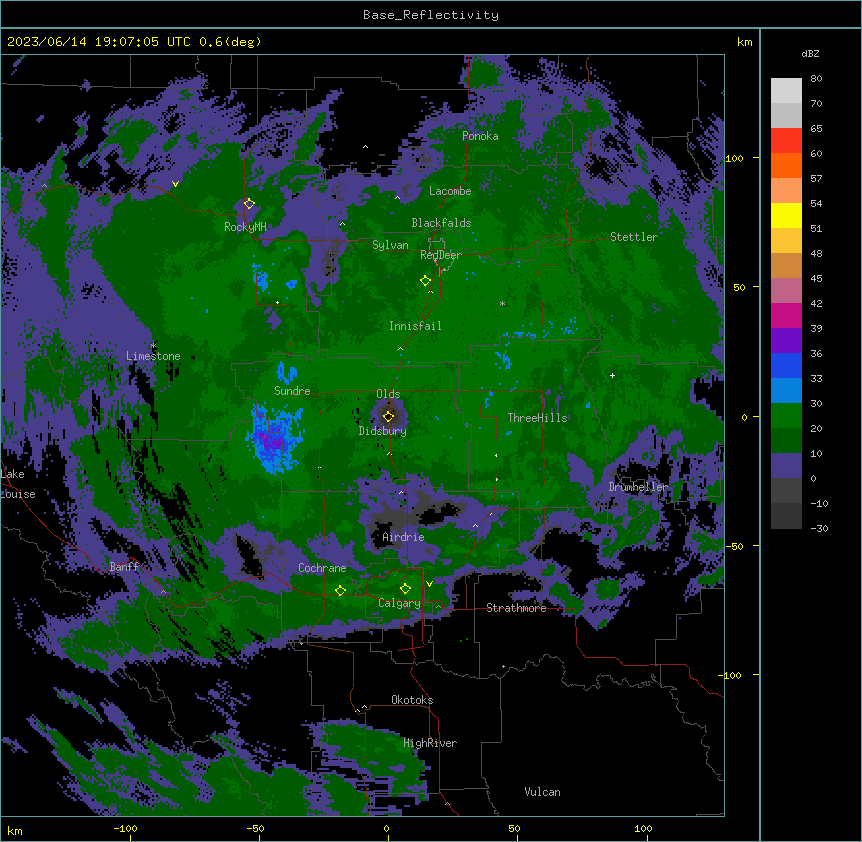Screen dimensions: 862x842
Task: Click the Vulcan city label
Action: pos(542,792)
